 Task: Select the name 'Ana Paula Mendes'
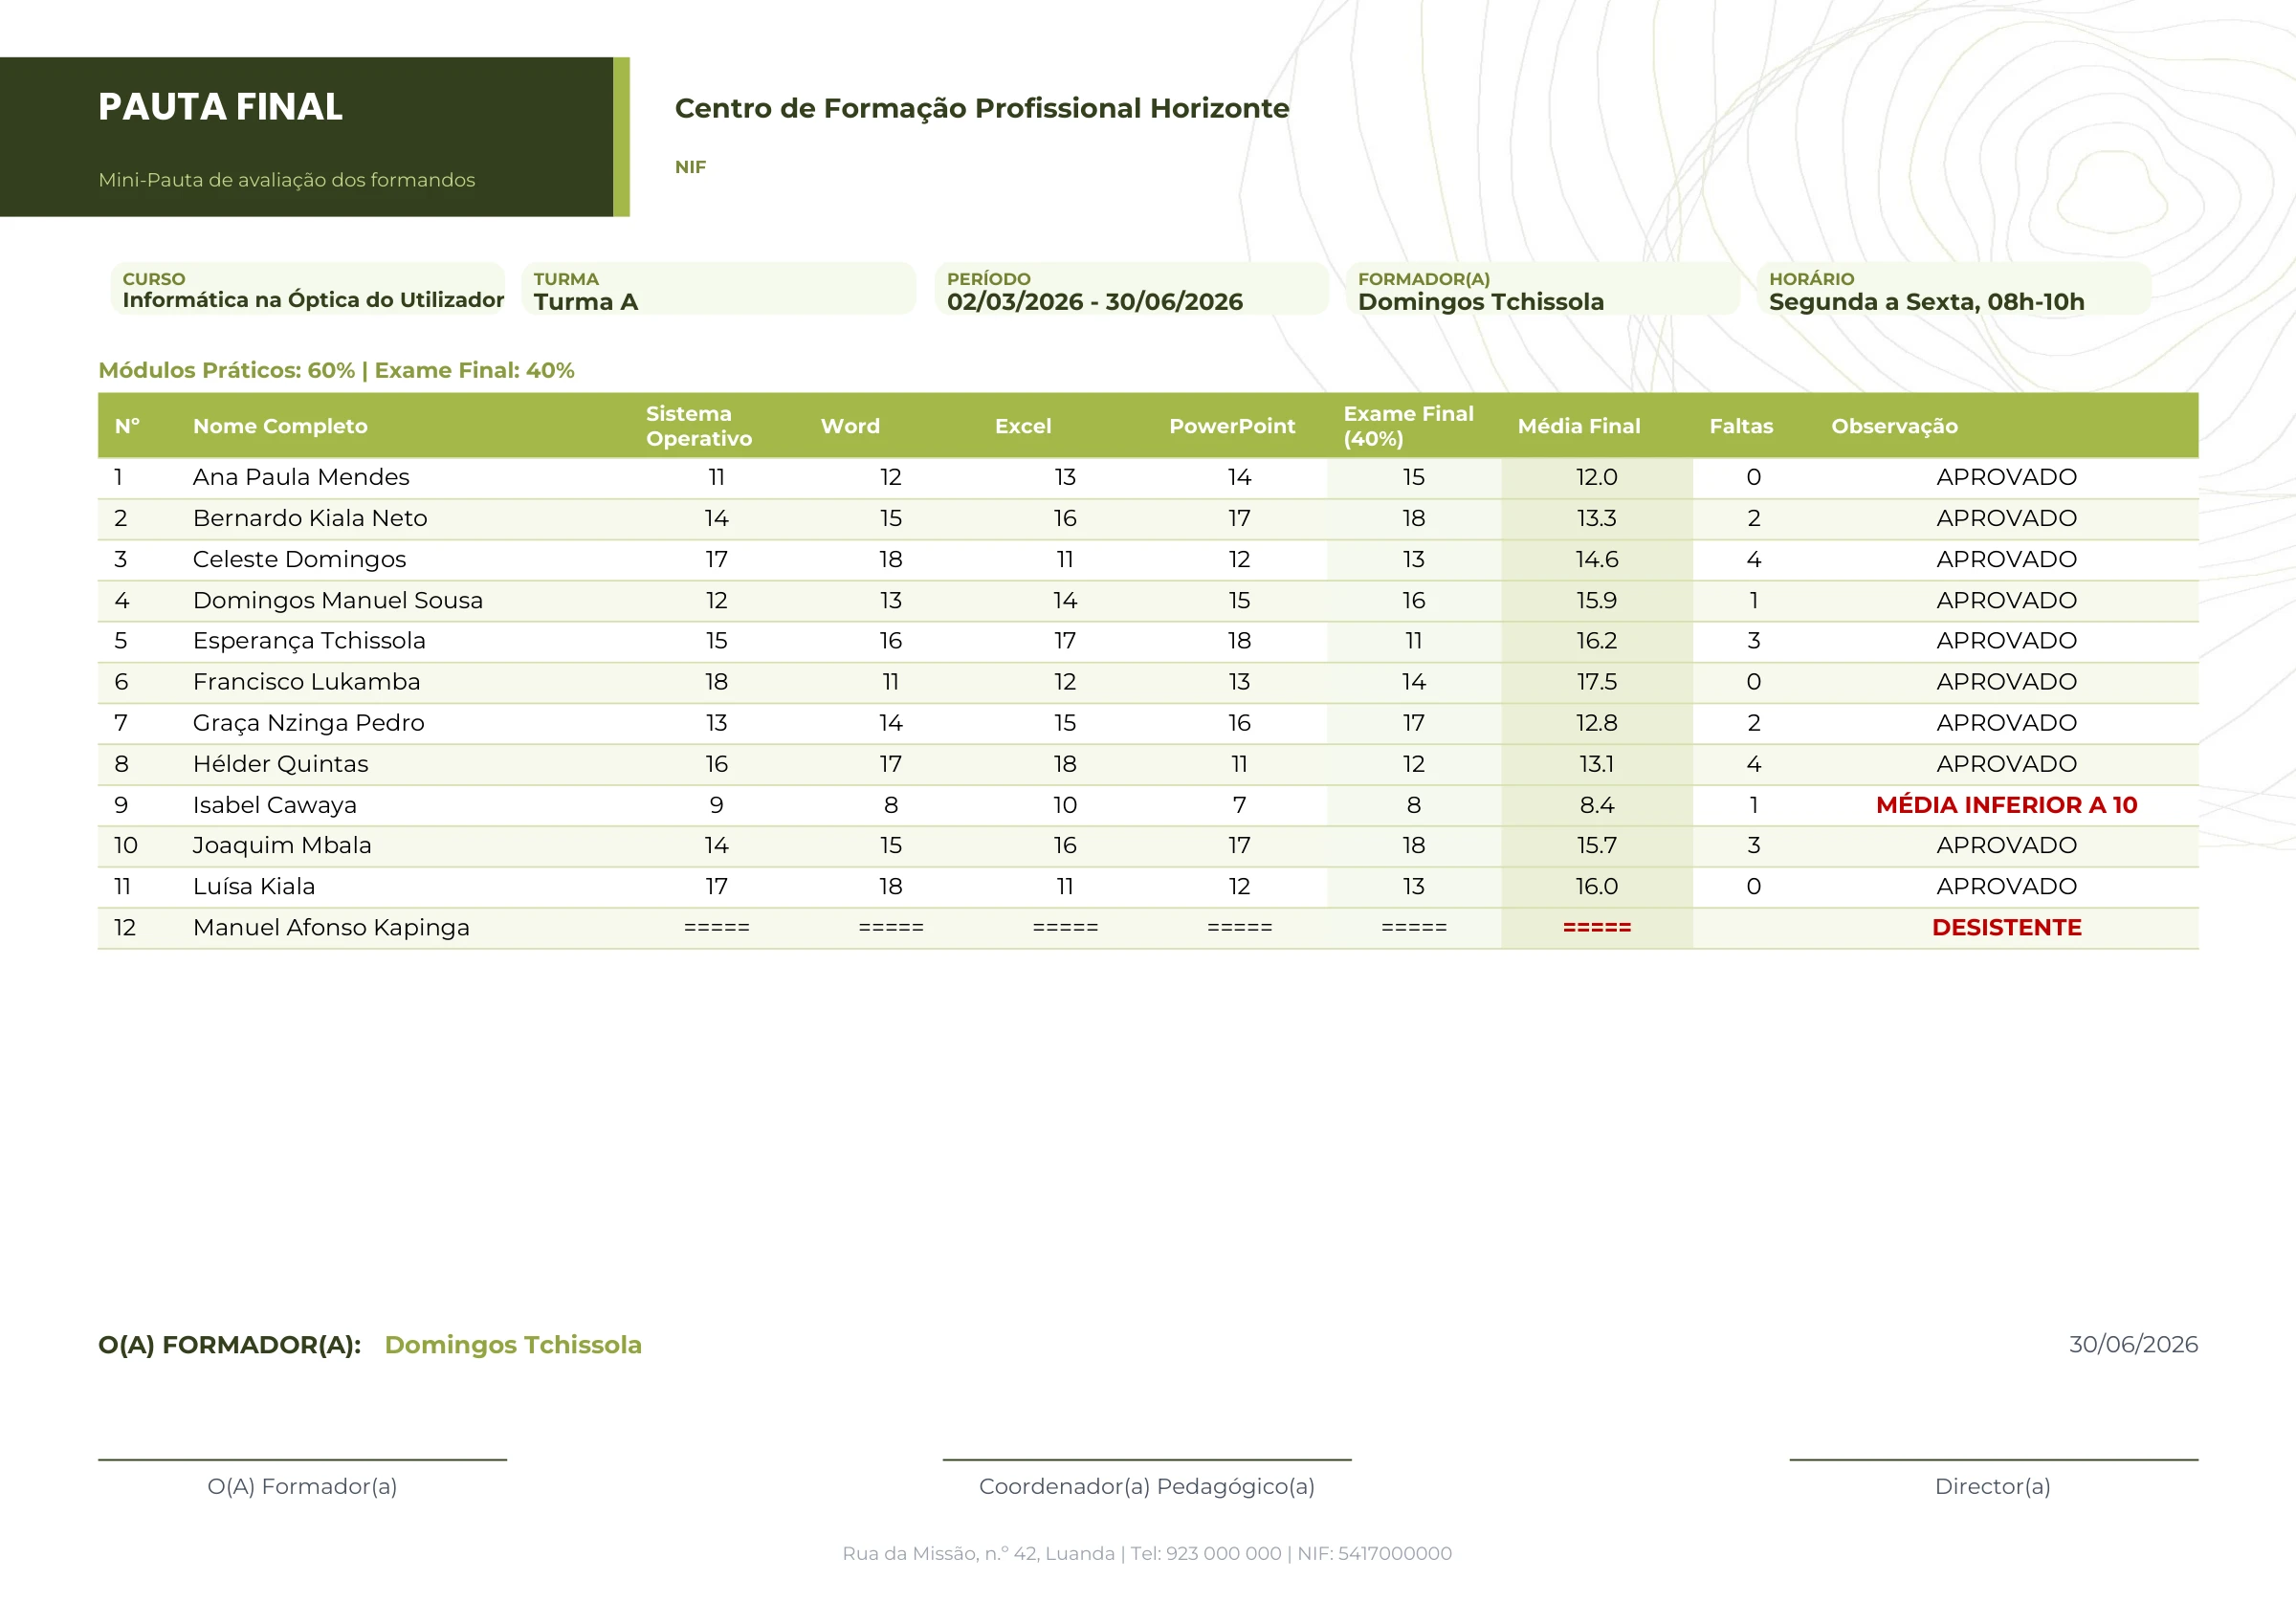point(301,477)
